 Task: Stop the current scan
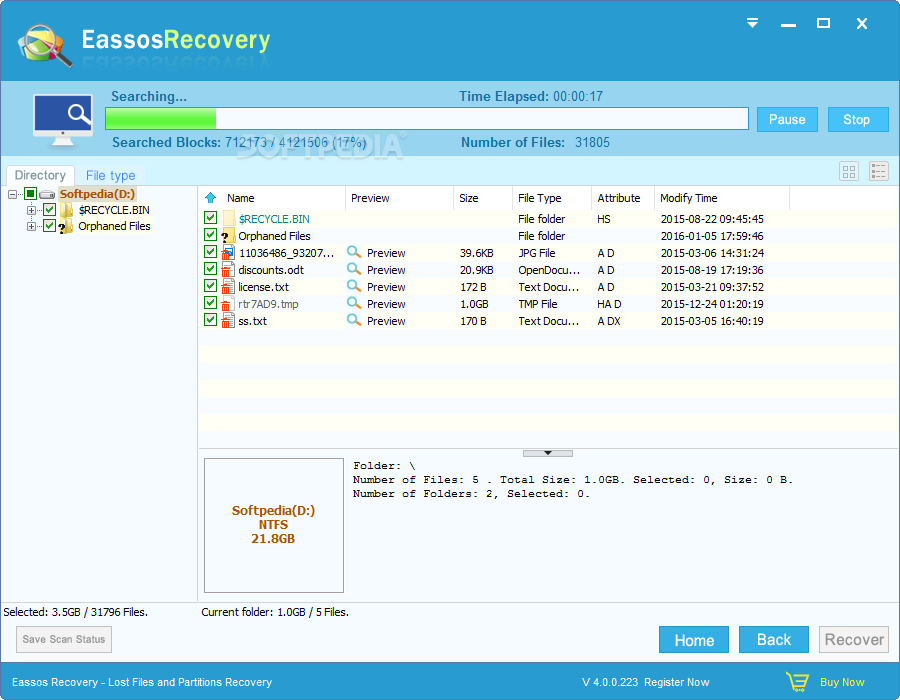[856, 119]
